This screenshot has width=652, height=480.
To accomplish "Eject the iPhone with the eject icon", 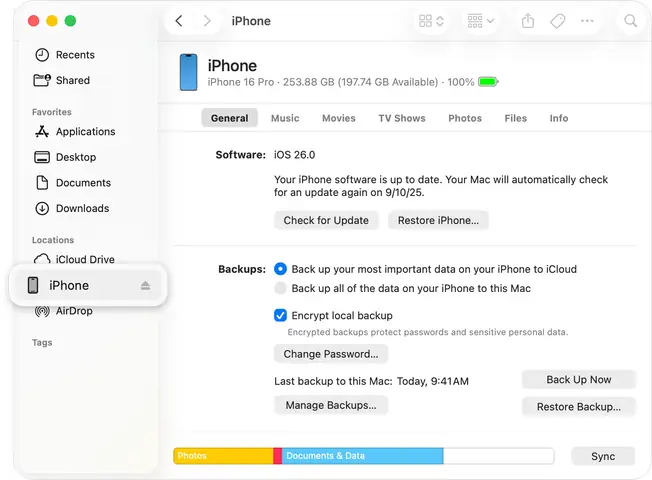I will [x=145, y=285].
